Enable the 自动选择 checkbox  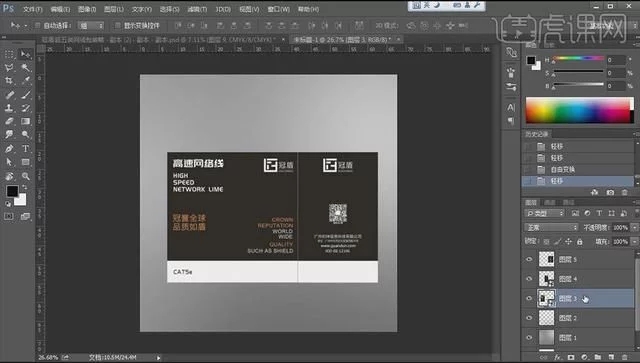[x=38, y=26]
